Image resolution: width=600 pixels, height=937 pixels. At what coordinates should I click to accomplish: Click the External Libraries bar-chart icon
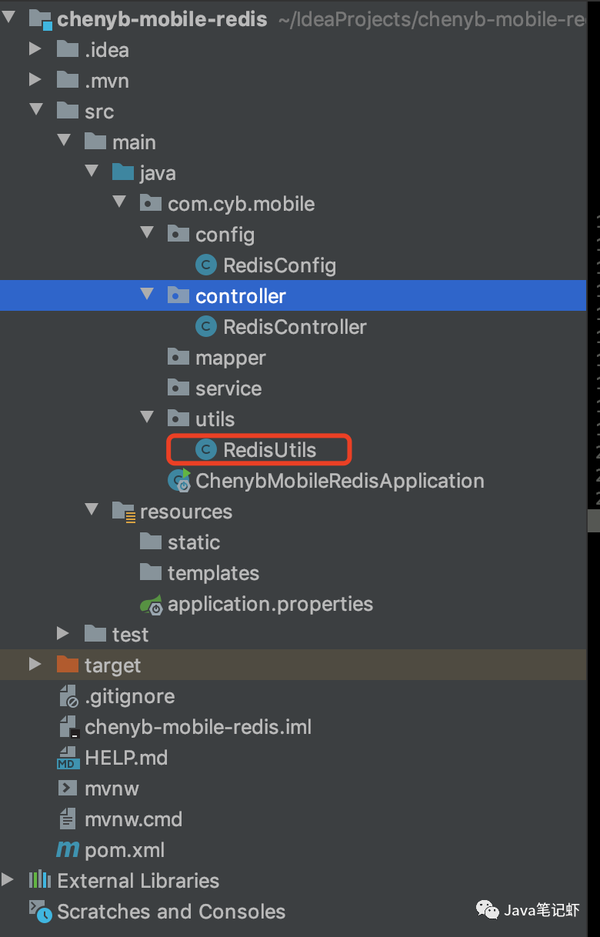(40, 880)
